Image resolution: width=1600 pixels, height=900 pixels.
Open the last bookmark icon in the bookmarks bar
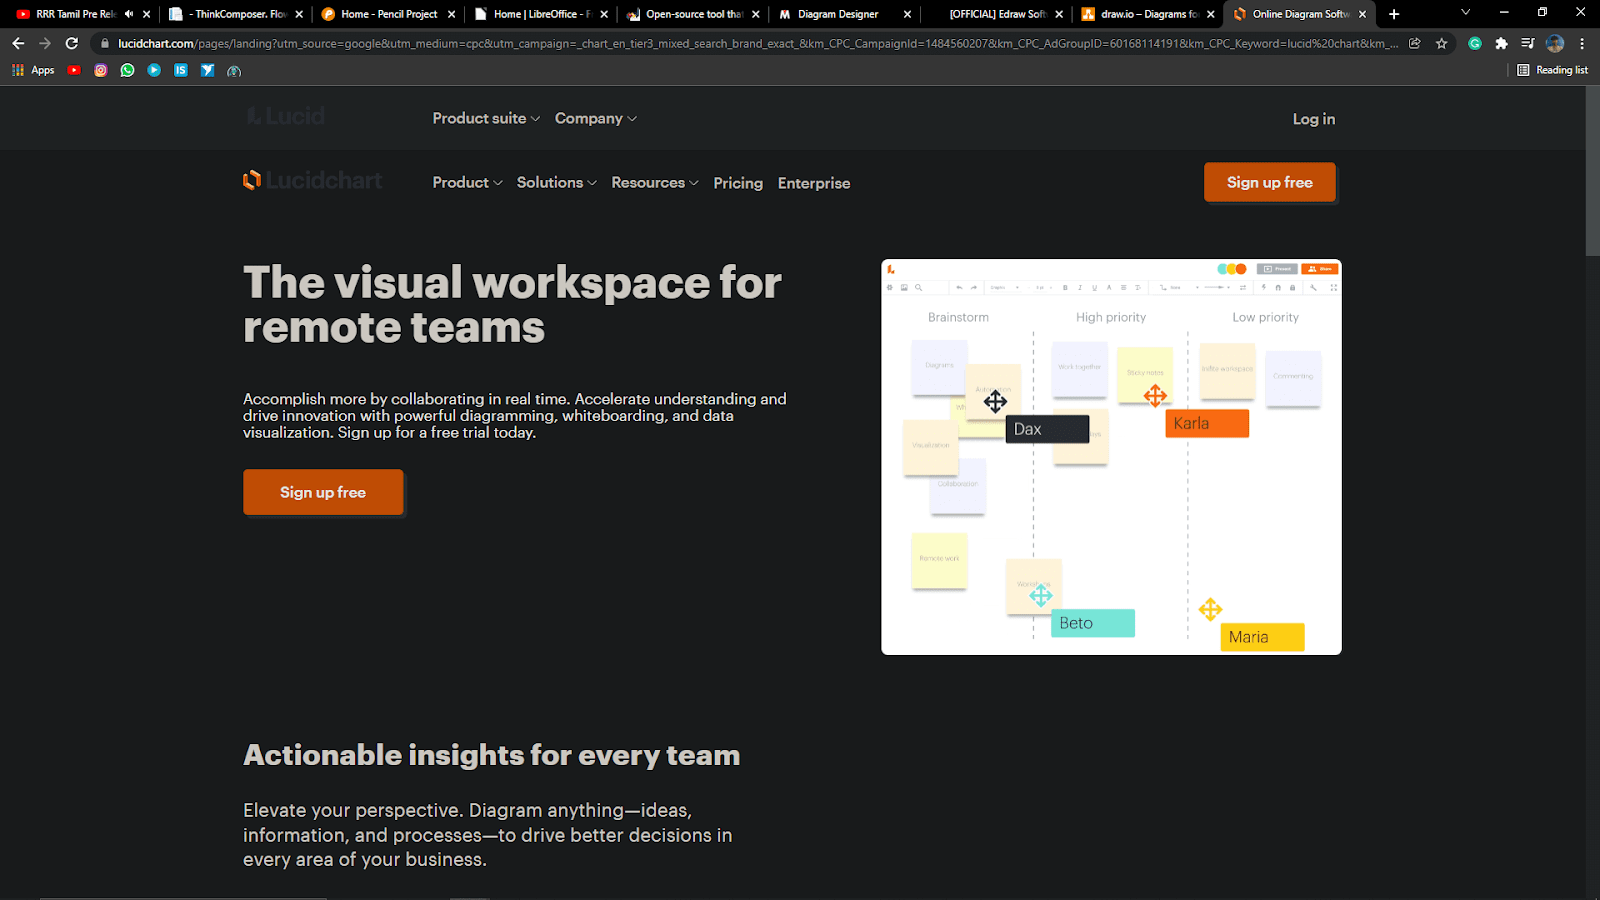234,71
